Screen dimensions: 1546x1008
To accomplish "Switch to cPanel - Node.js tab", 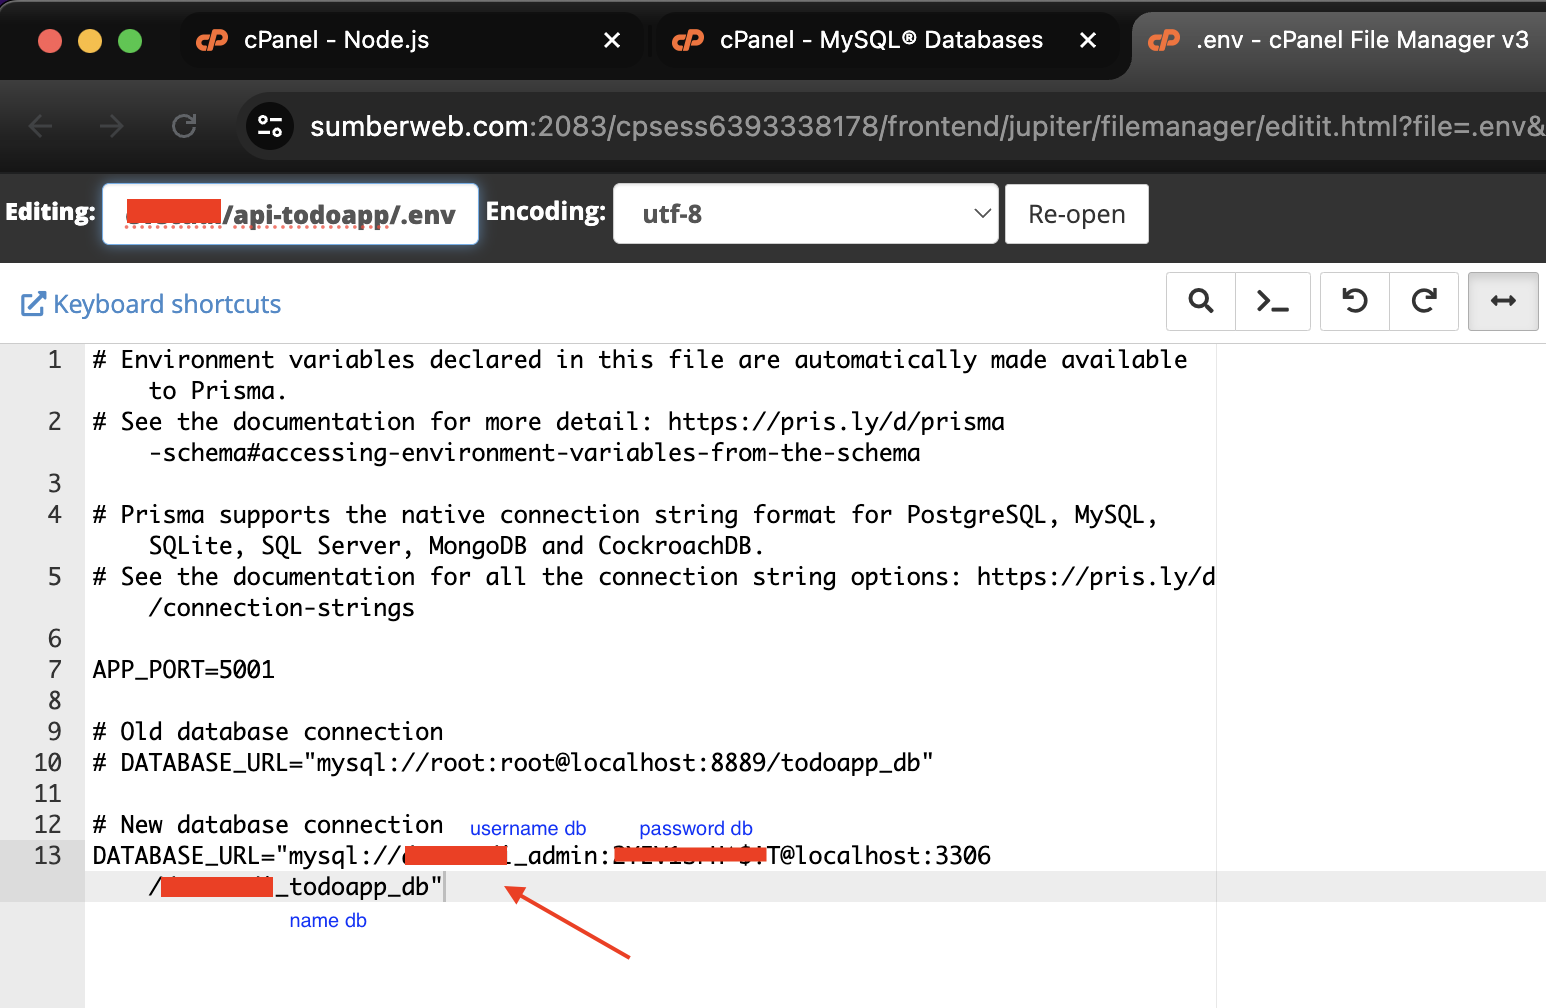I will pos(336,40).
